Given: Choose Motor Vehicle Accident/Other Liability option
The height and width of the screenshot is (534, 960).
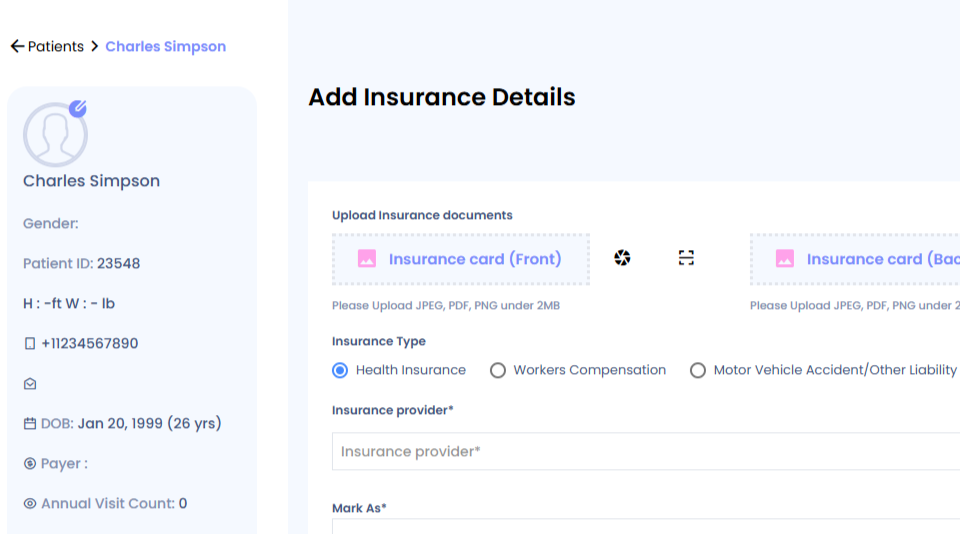Looking at the screenshot, I should point(698,370).
